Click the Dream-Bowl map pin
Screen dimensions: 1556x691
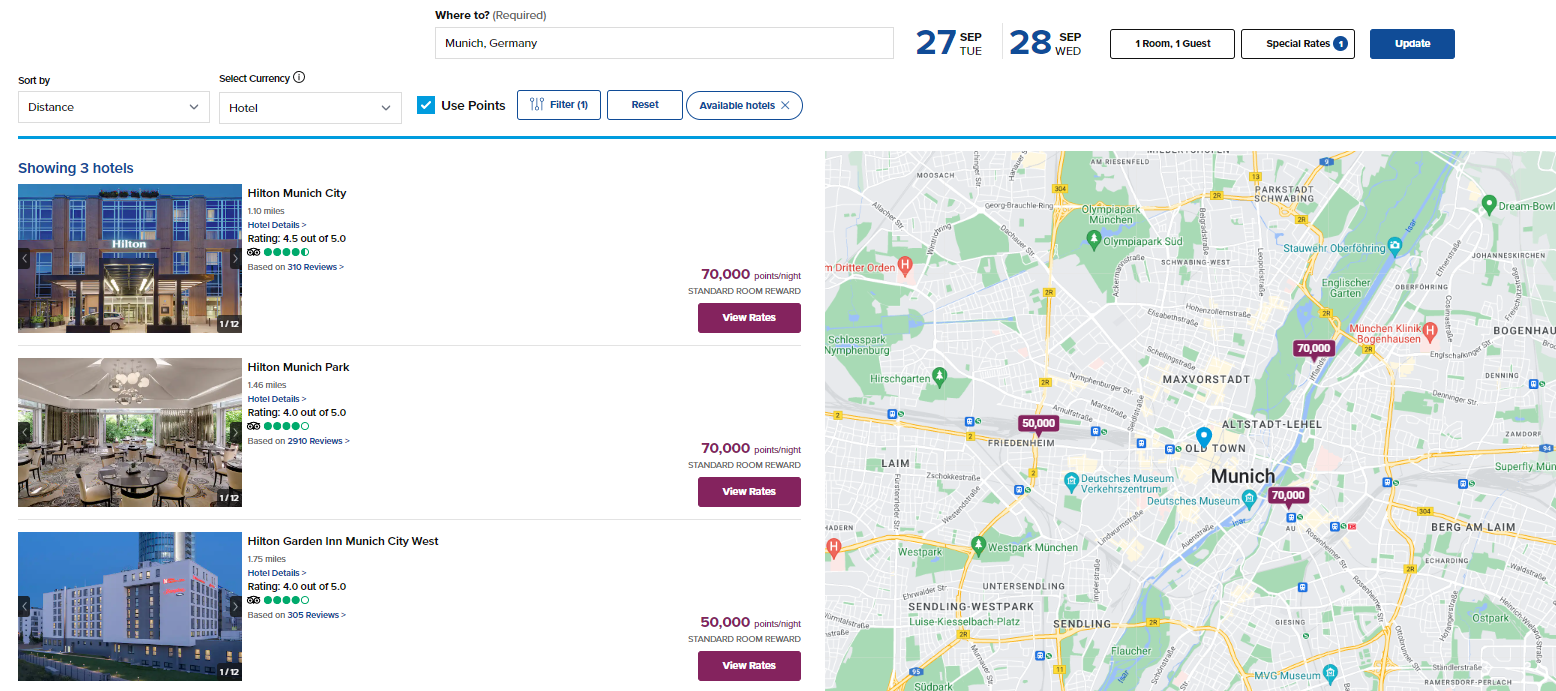(1488, 204)
